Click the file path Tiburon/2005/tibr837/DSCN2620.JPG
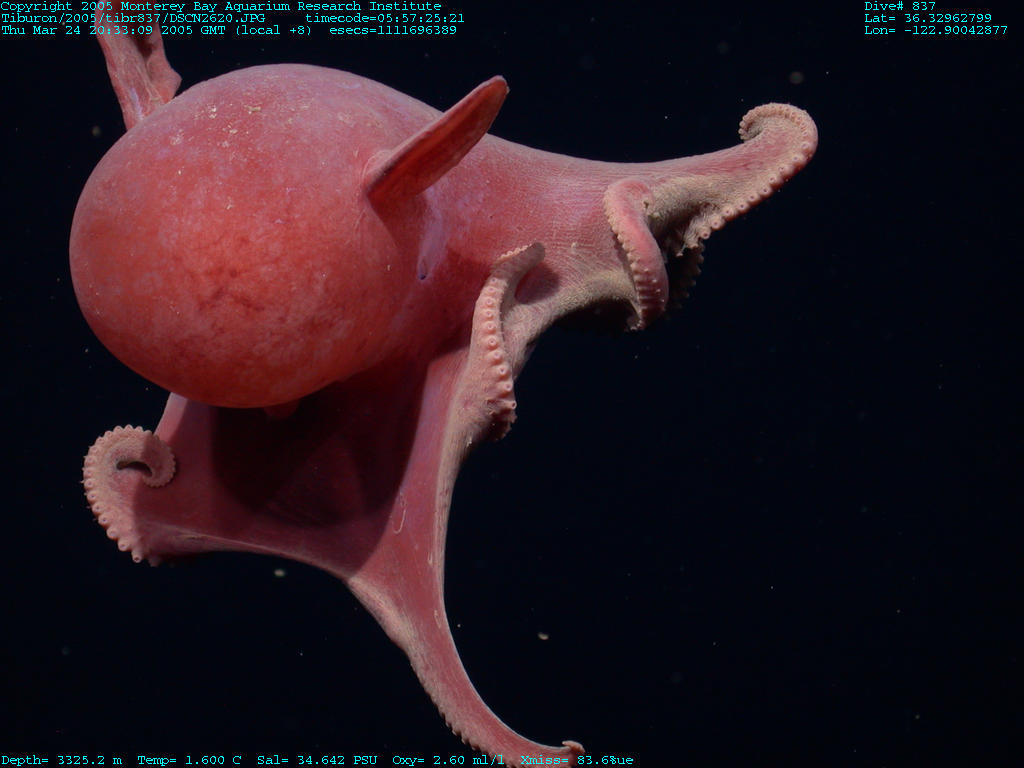 click(133, 18)
